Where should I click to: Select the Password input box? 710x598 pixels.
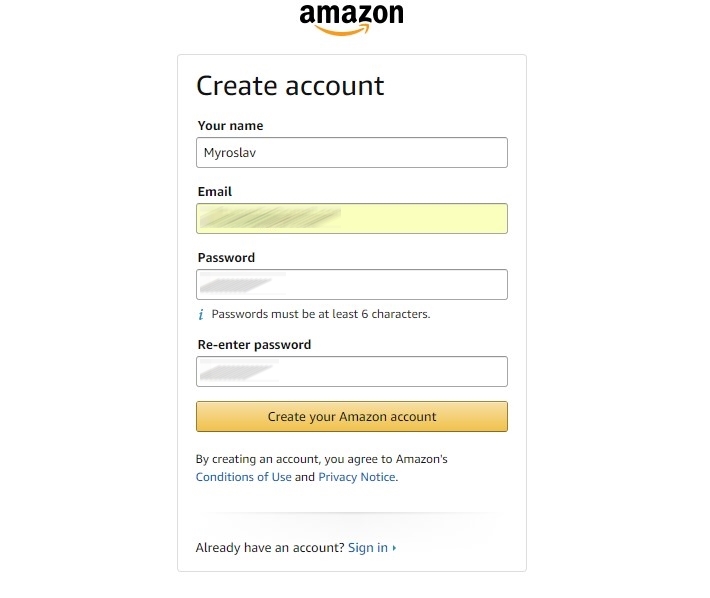coord(351,284)
